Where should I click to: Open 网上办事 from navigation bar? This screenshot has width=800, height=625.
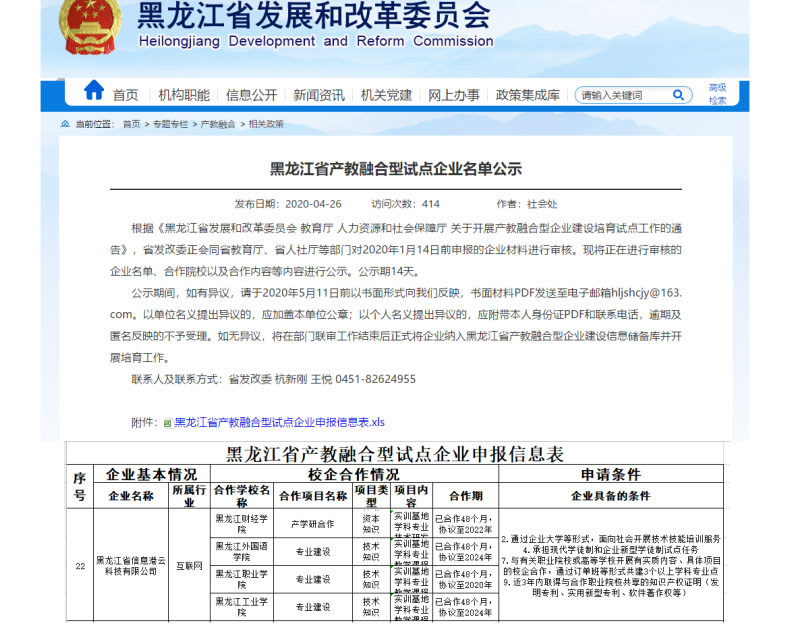coord(454,95)
